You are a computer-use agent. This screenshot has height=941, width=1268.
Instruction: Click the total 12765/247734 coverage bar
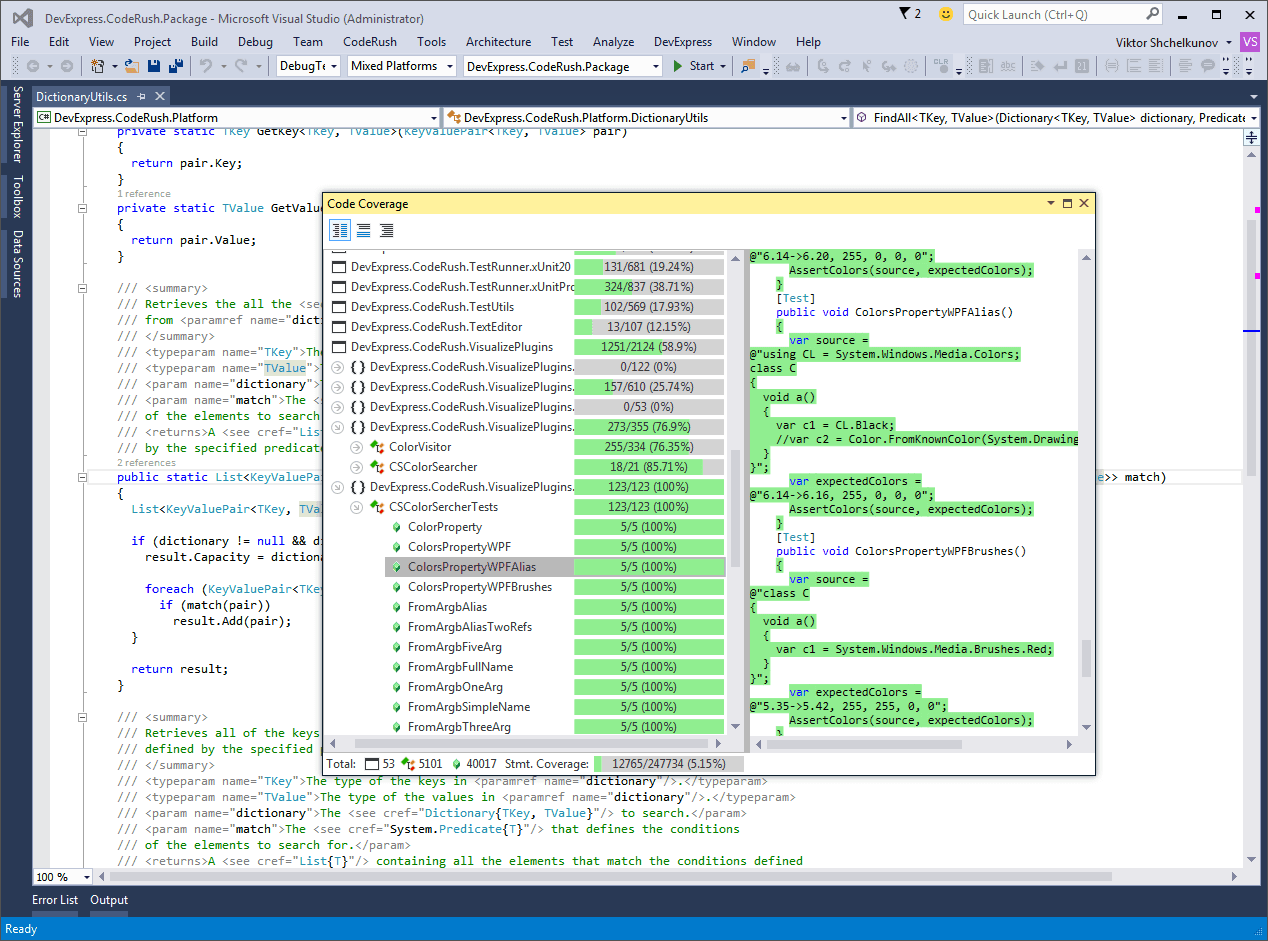coord(669,764)
